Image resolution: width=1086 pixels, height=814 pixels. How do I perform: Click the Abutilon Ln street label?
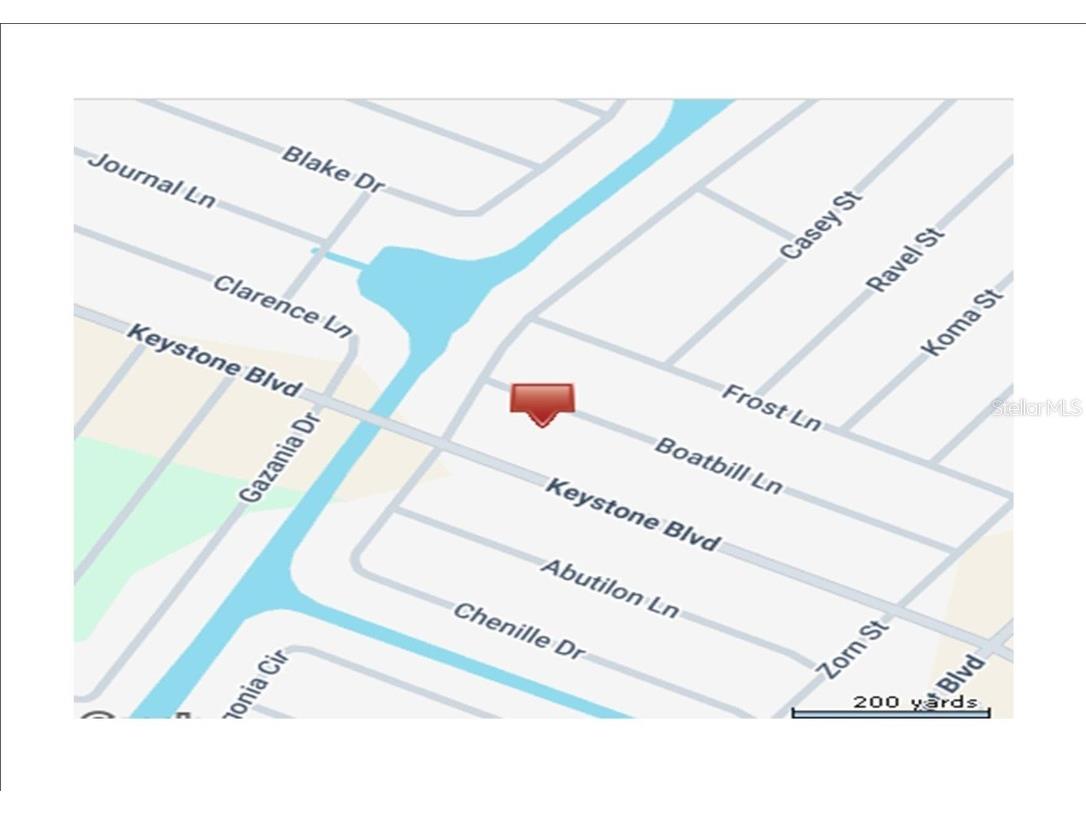point(609,588)
